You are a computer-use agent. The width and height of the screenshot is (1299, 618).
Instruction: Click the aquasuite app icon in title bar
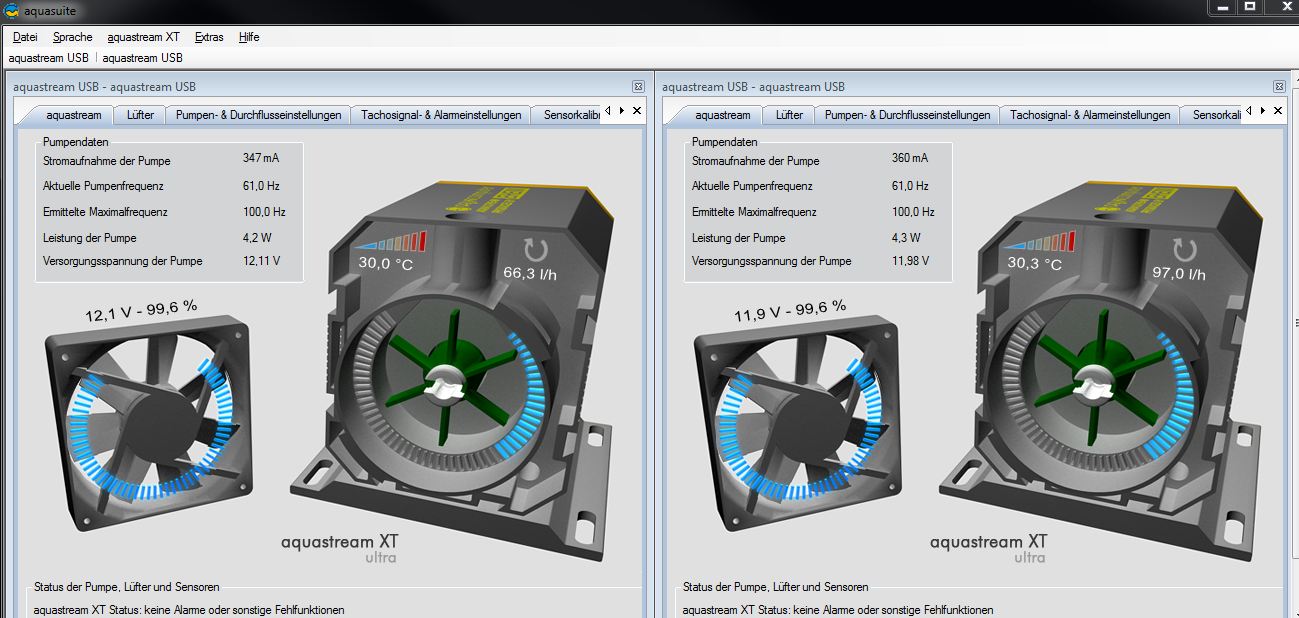pyautogui.click(x=11, y=9)
